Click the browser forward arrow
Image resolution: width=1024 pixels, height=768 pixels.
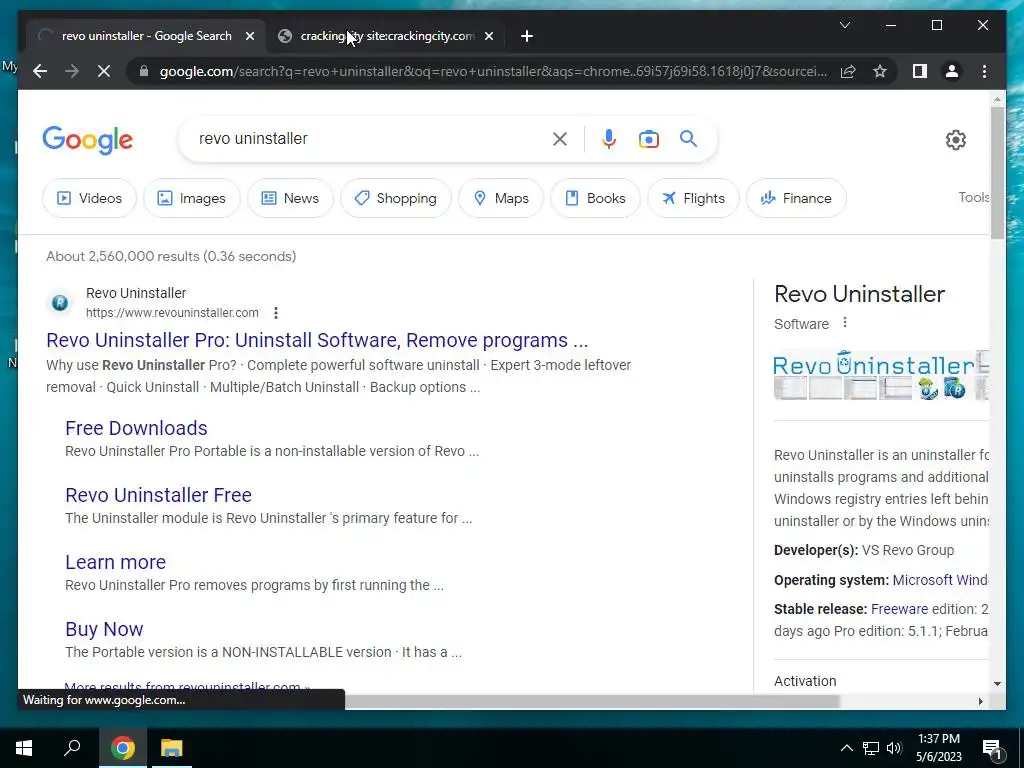point(72,71)
